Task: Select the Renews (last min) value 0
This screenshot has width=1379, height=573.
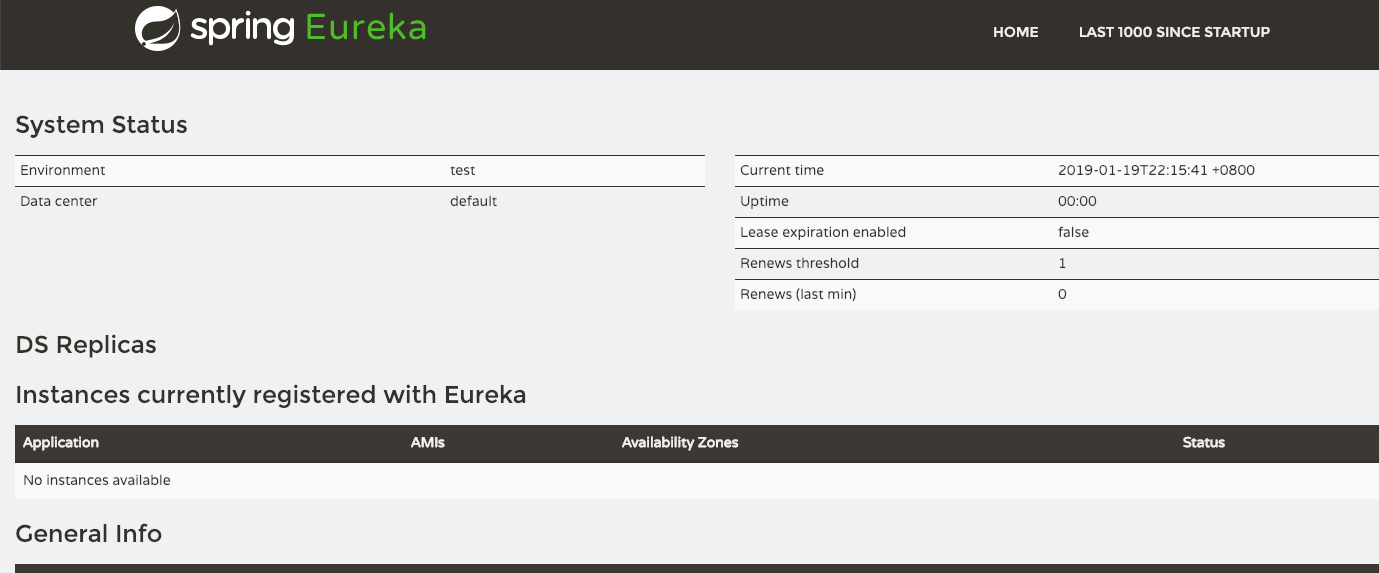Action: click(x=1062, y=294)
